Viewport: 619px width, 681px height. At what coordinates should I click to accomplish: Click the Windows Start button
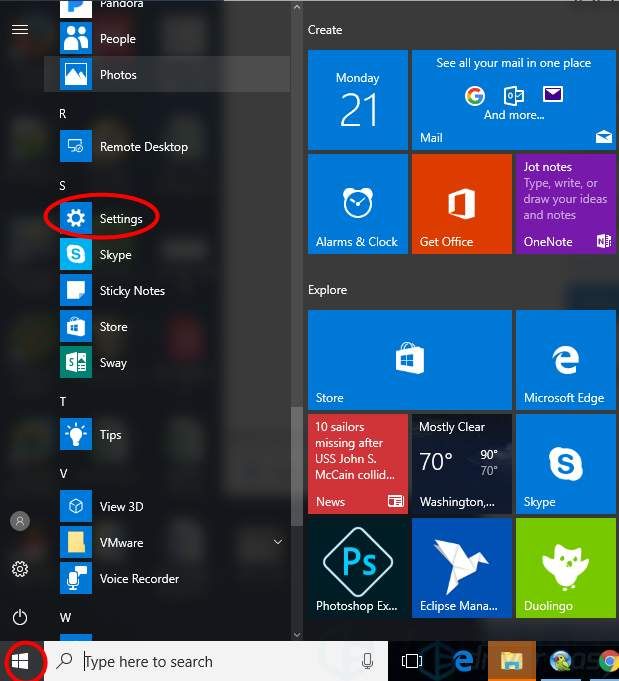[21, 661]
